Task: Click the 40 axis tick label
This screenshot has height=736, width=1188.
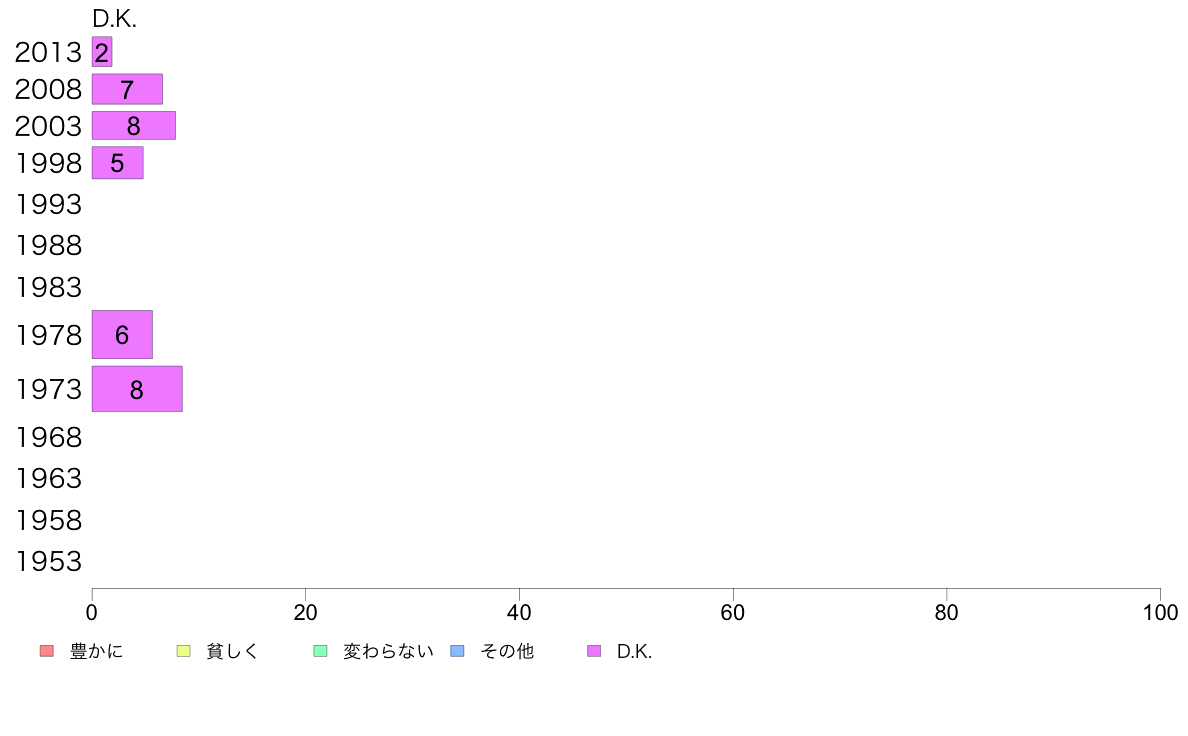Action: click(x=519, y=612)
